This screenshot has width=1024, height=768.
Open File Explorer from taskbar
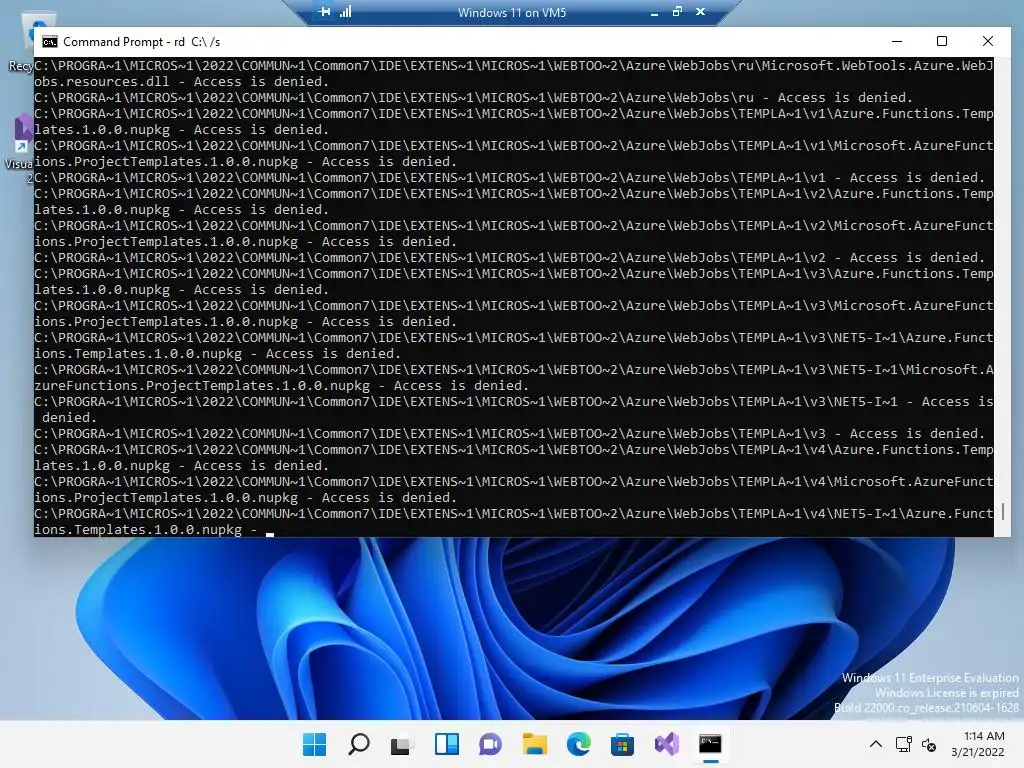(535, 744)
